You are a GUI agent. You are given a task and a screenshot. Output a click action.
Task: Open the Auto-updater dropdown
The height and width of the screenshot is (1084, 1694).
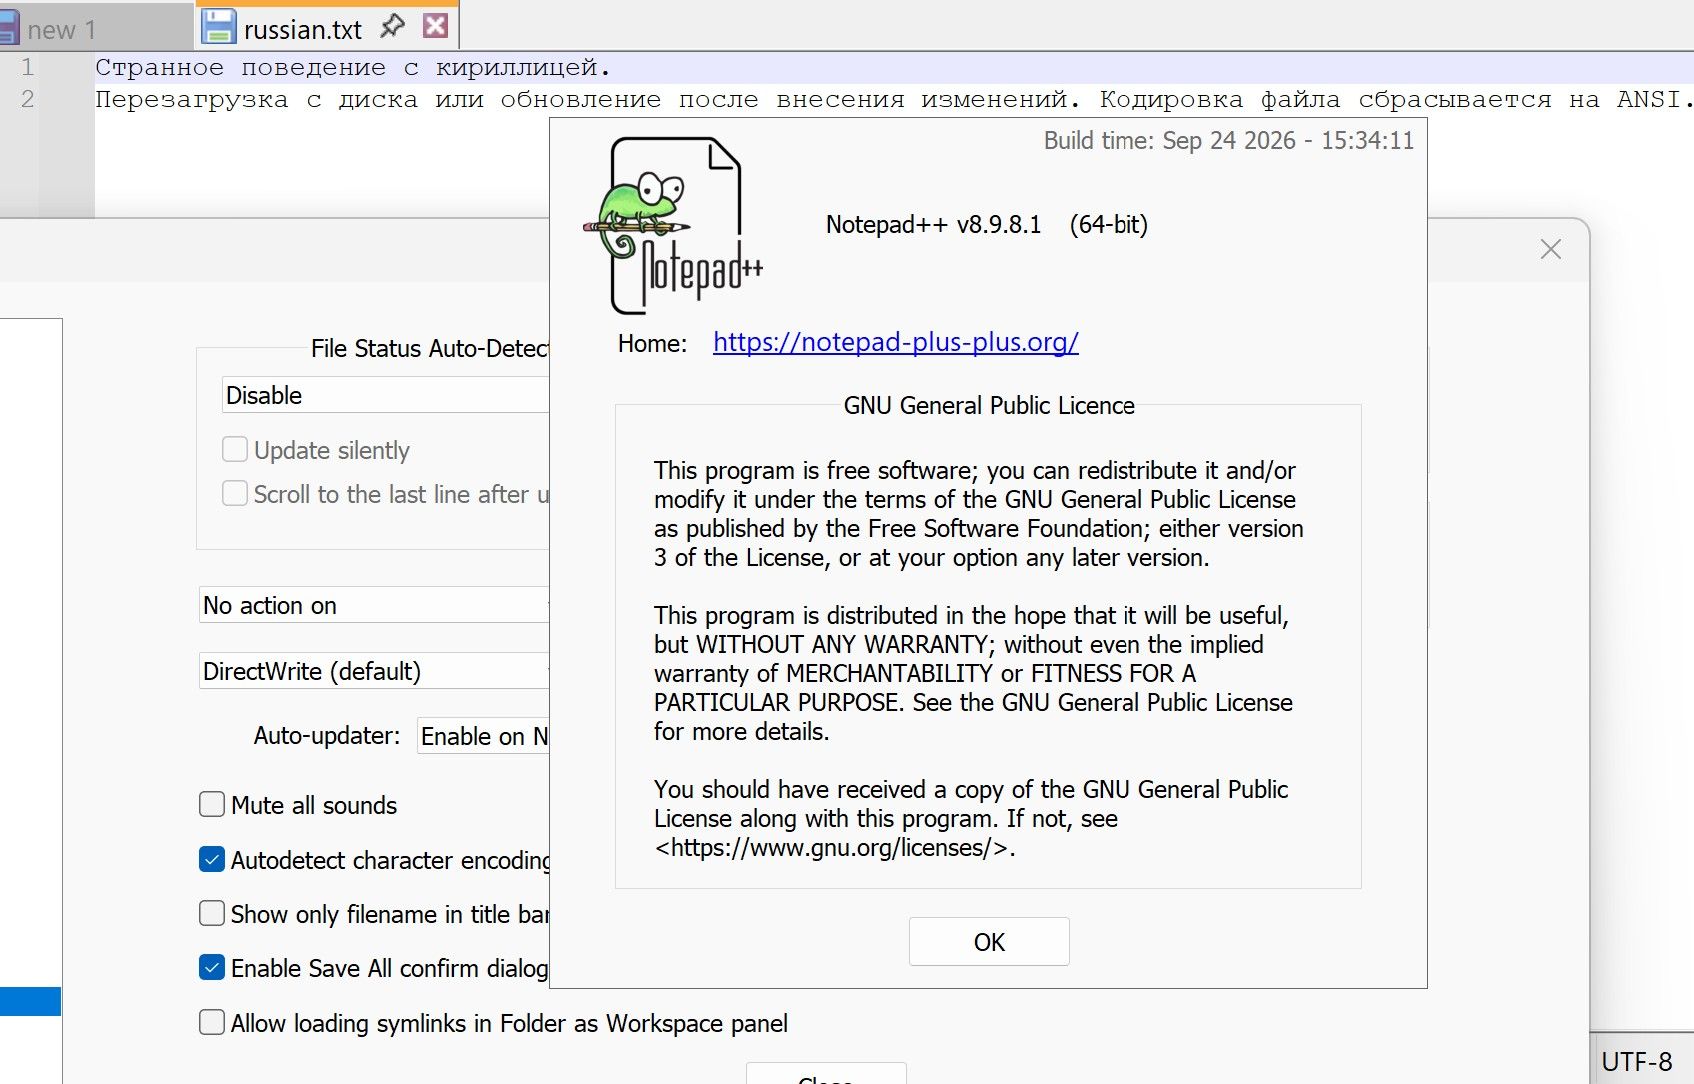click(x=483, y=736)
